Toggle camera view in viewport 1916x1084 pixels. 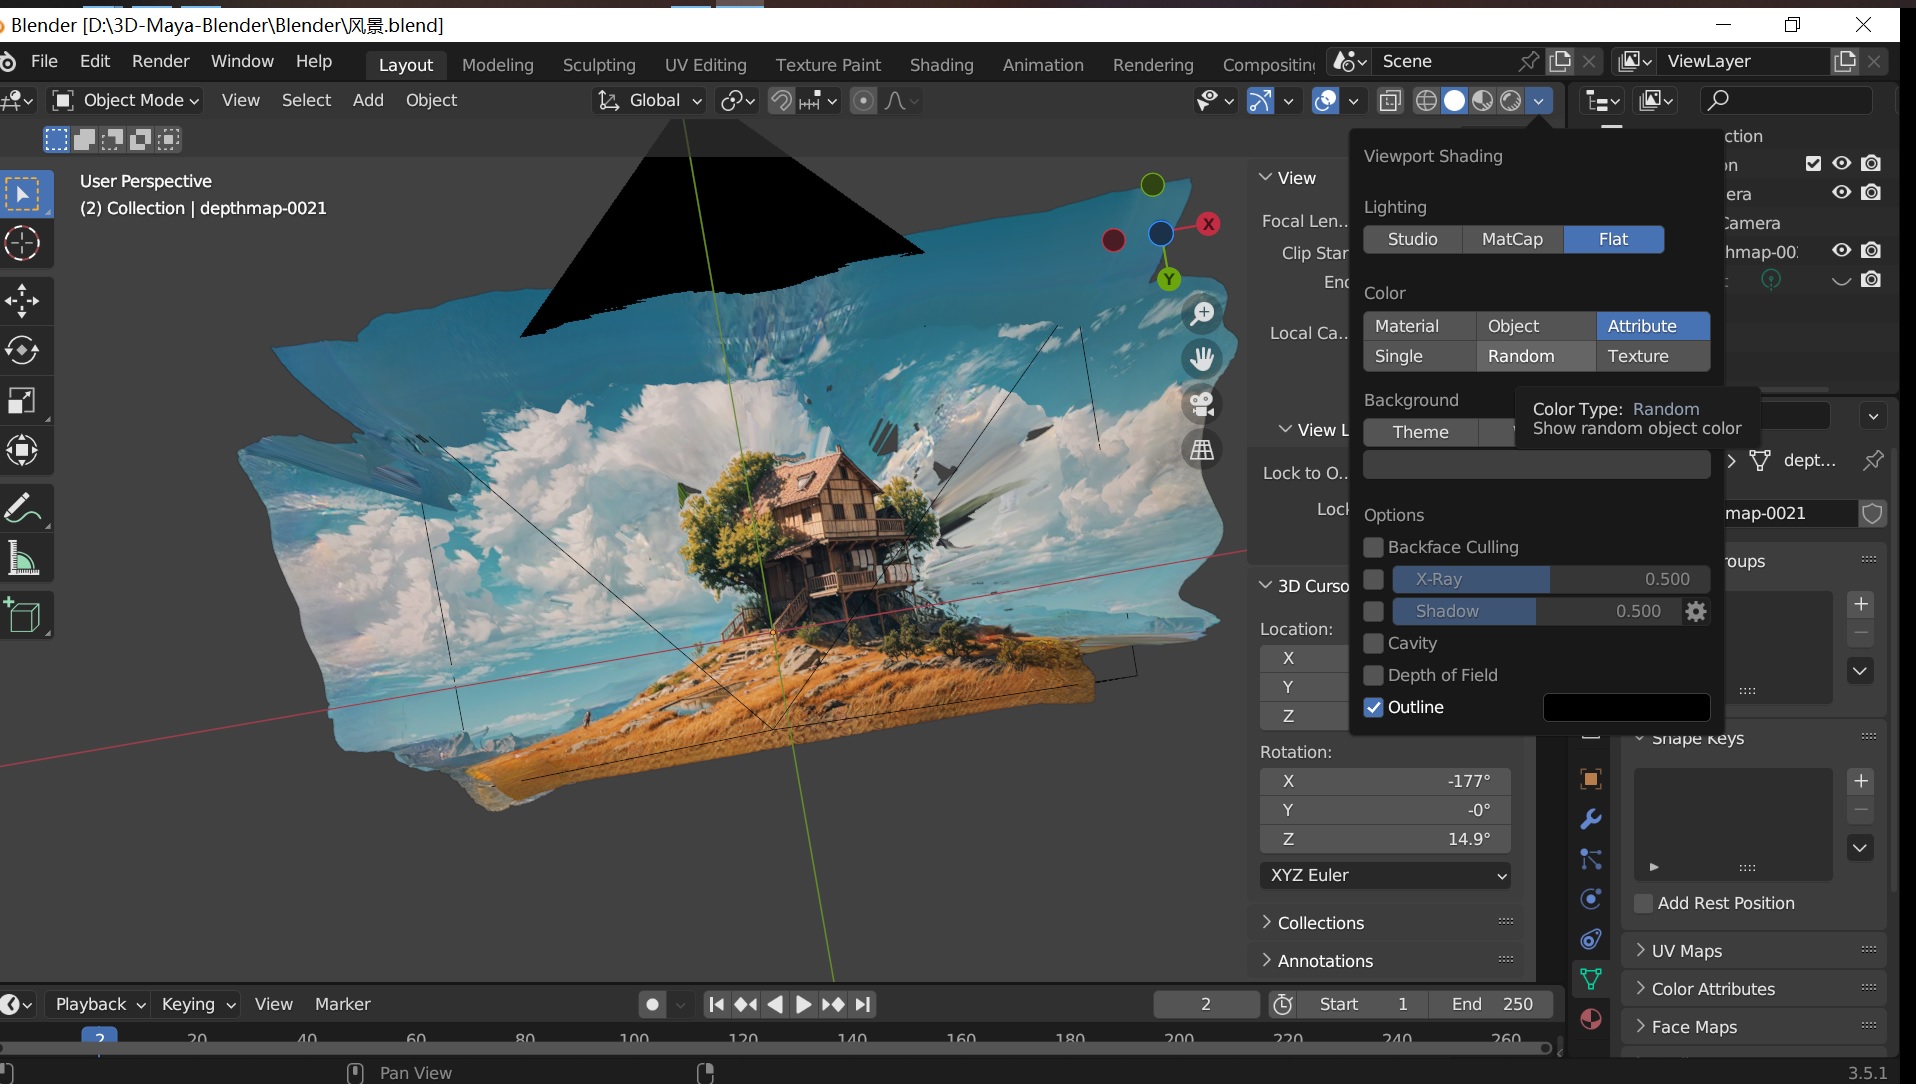coord(1202,404)
